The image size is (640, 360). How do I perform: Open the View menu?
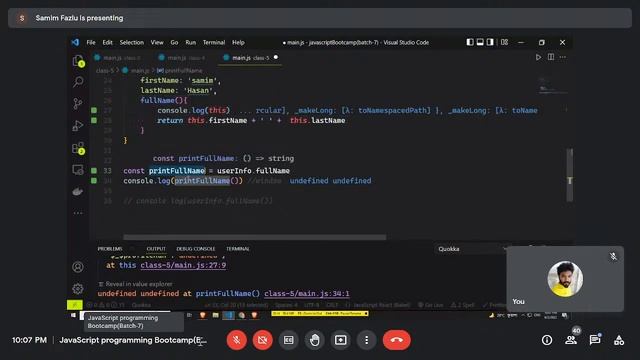[x=157, y=42]
